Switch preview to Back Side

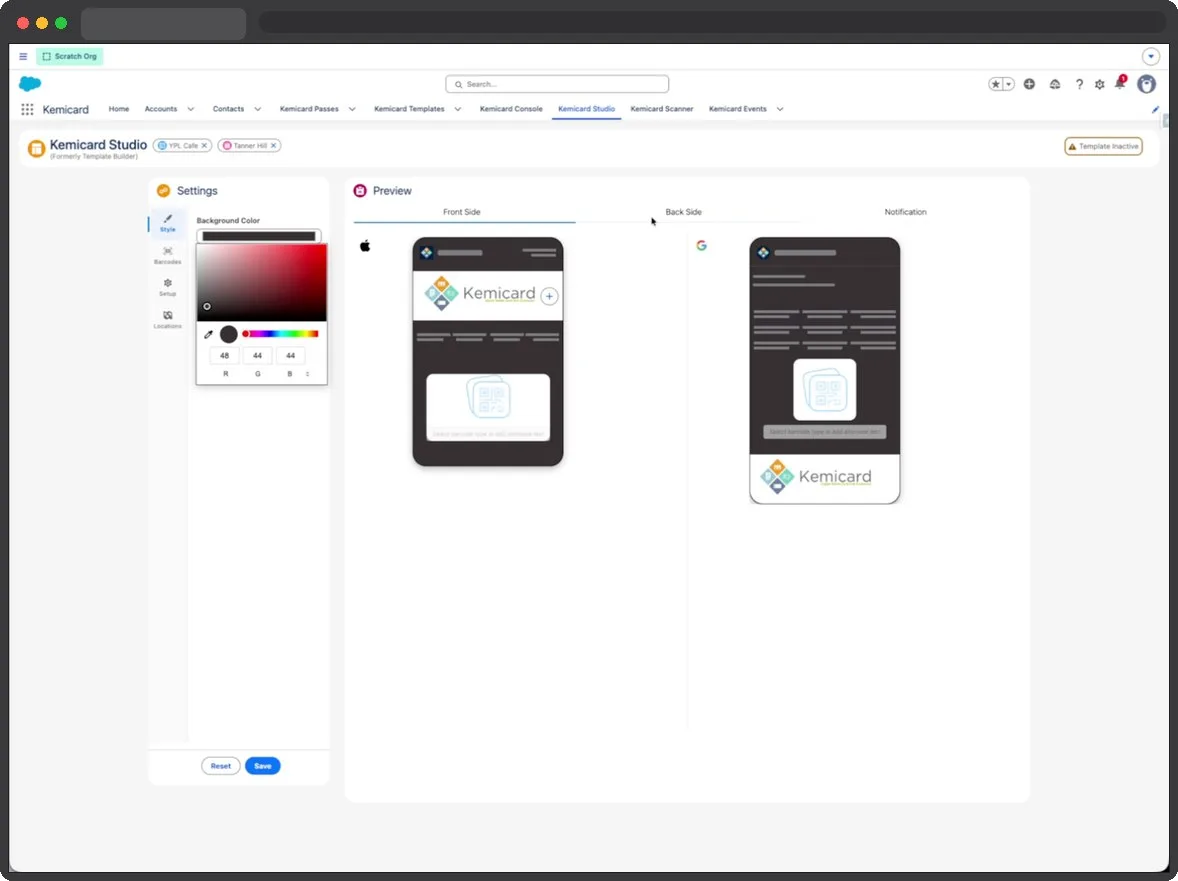684,212
